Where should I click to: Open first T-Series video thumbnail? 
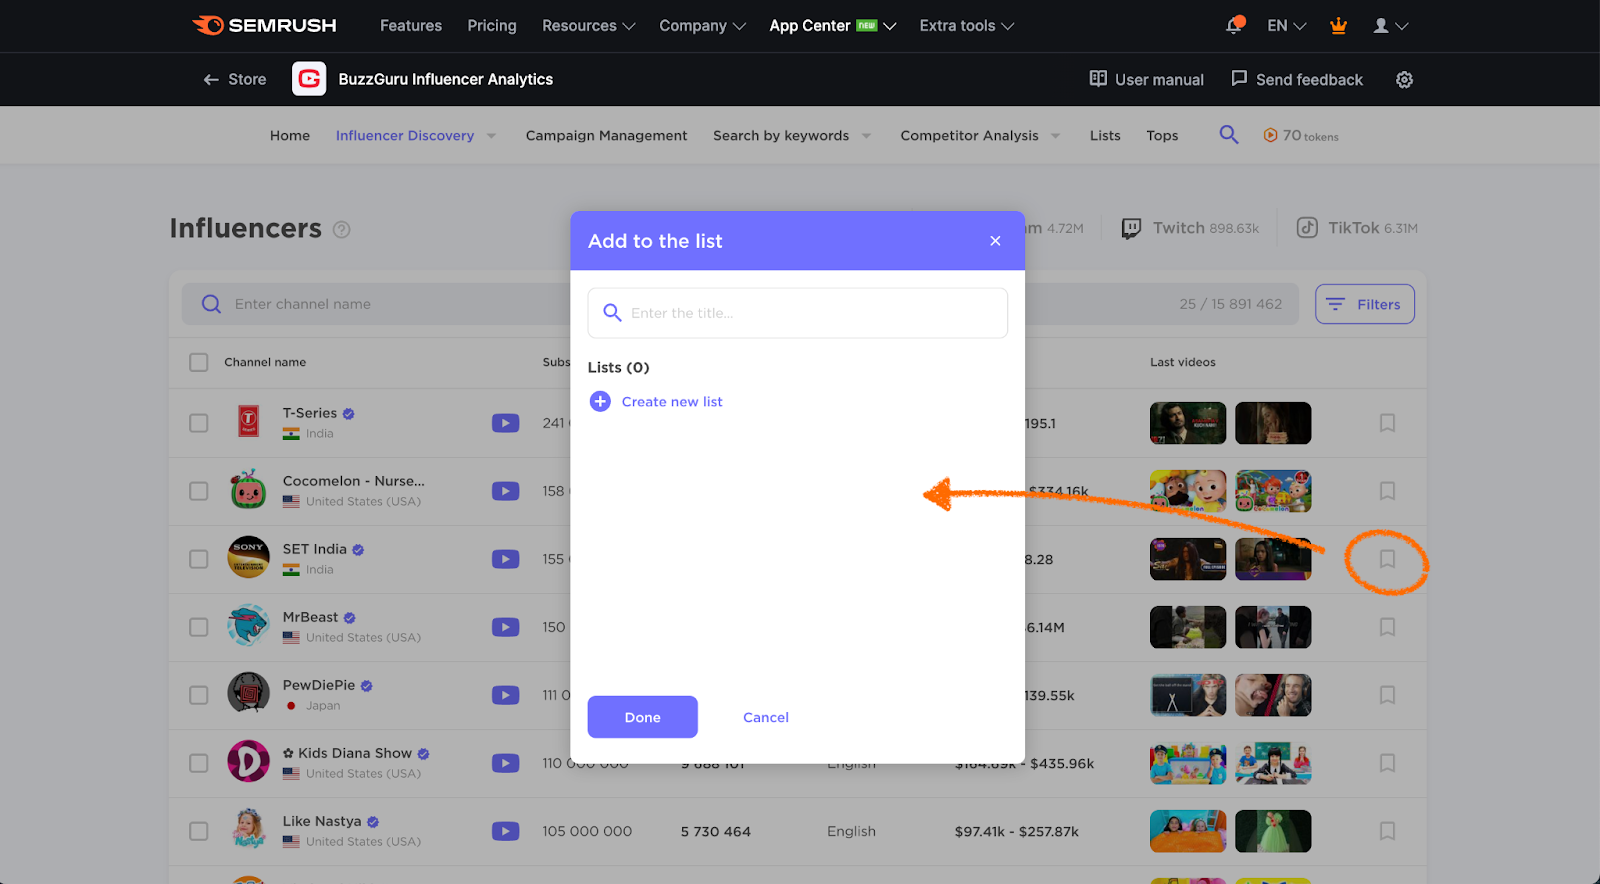click(1188, 423)
